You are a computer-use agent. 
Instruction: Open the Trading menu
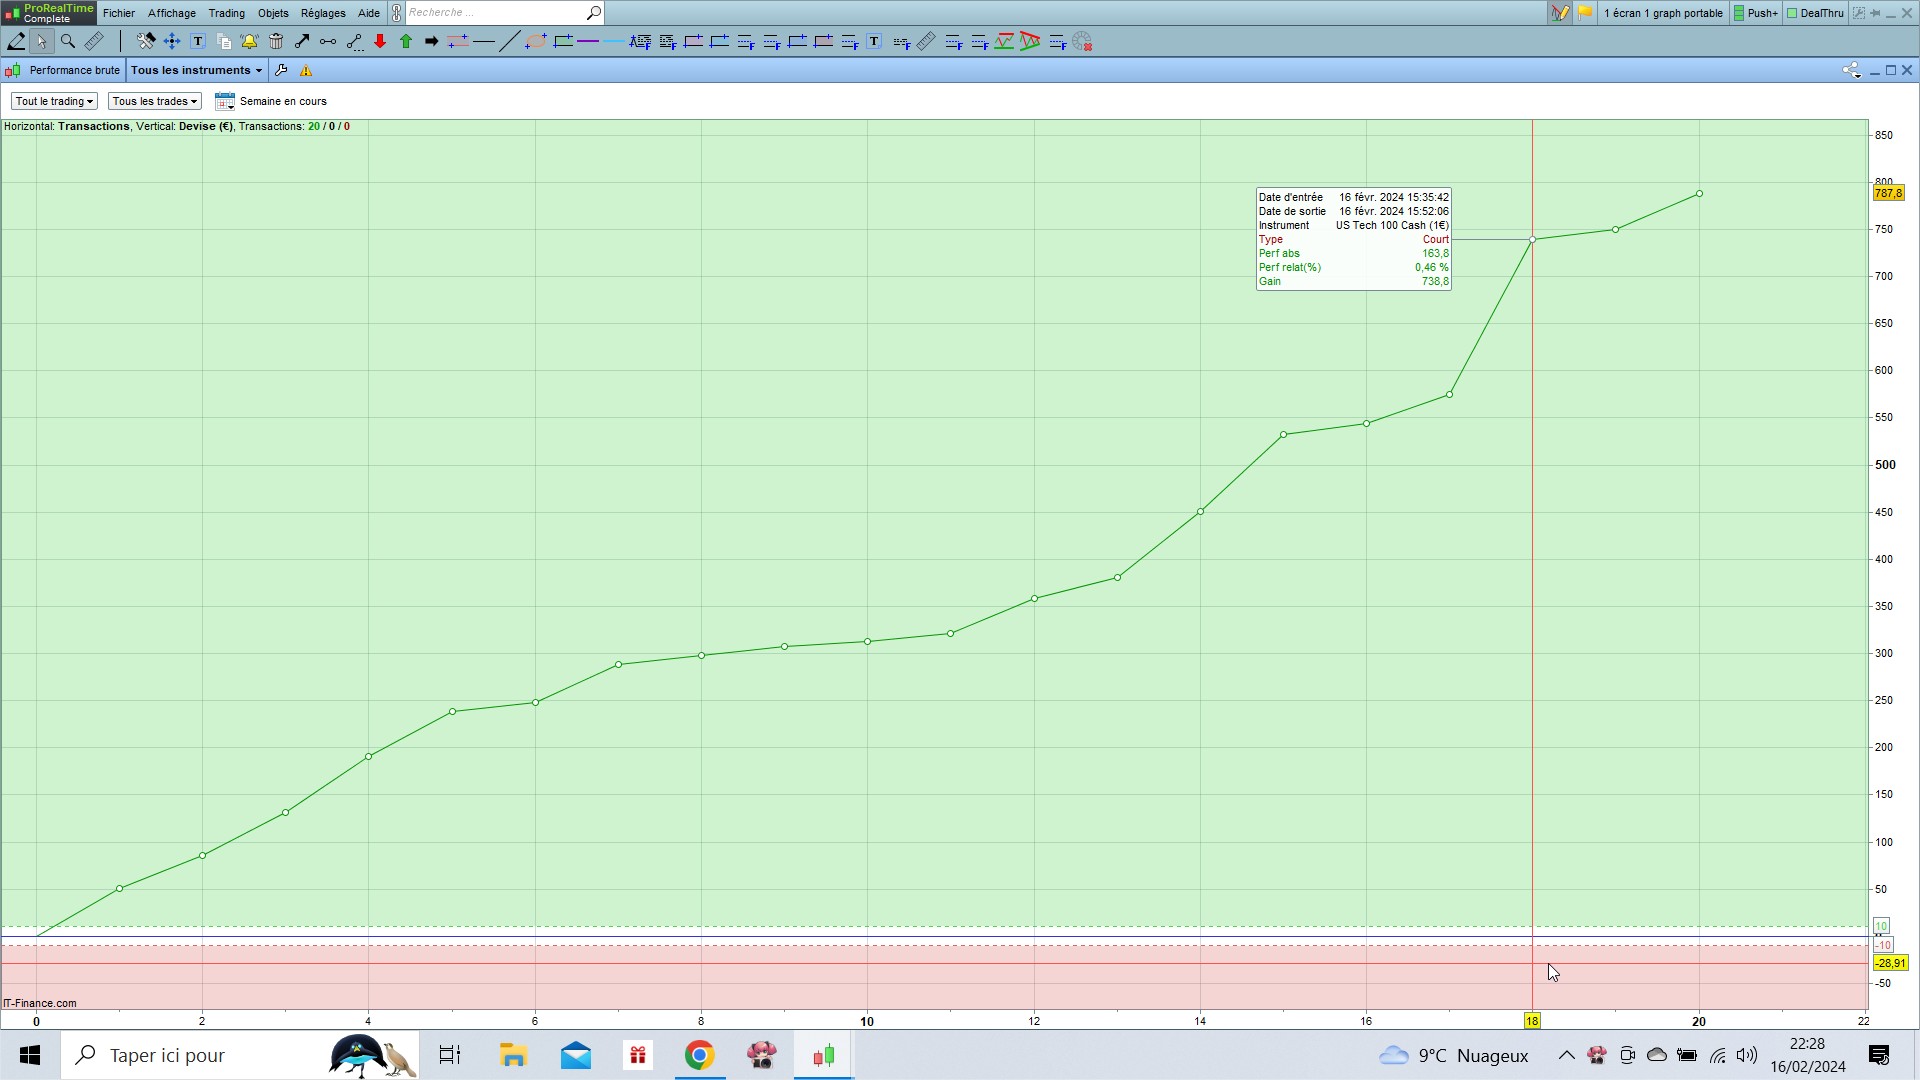pos(226,13)
